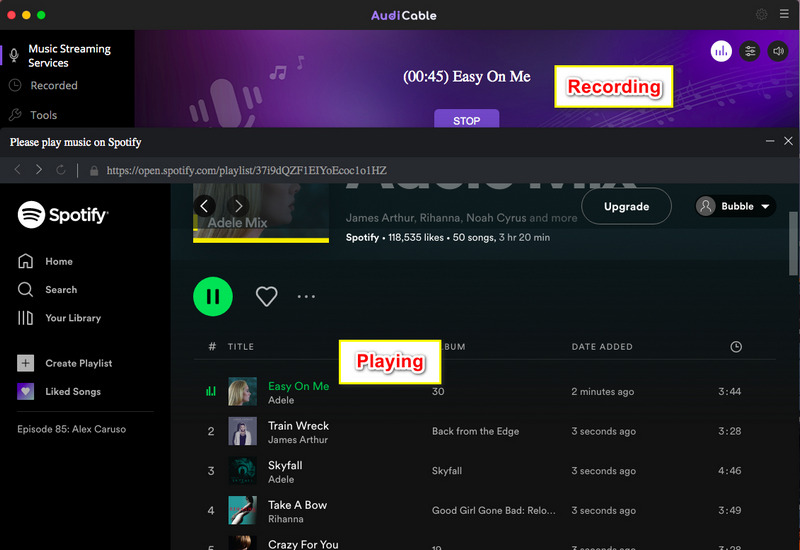Minimize the Spotify player panel
The image size is (800, 550).
pos(770,141)
